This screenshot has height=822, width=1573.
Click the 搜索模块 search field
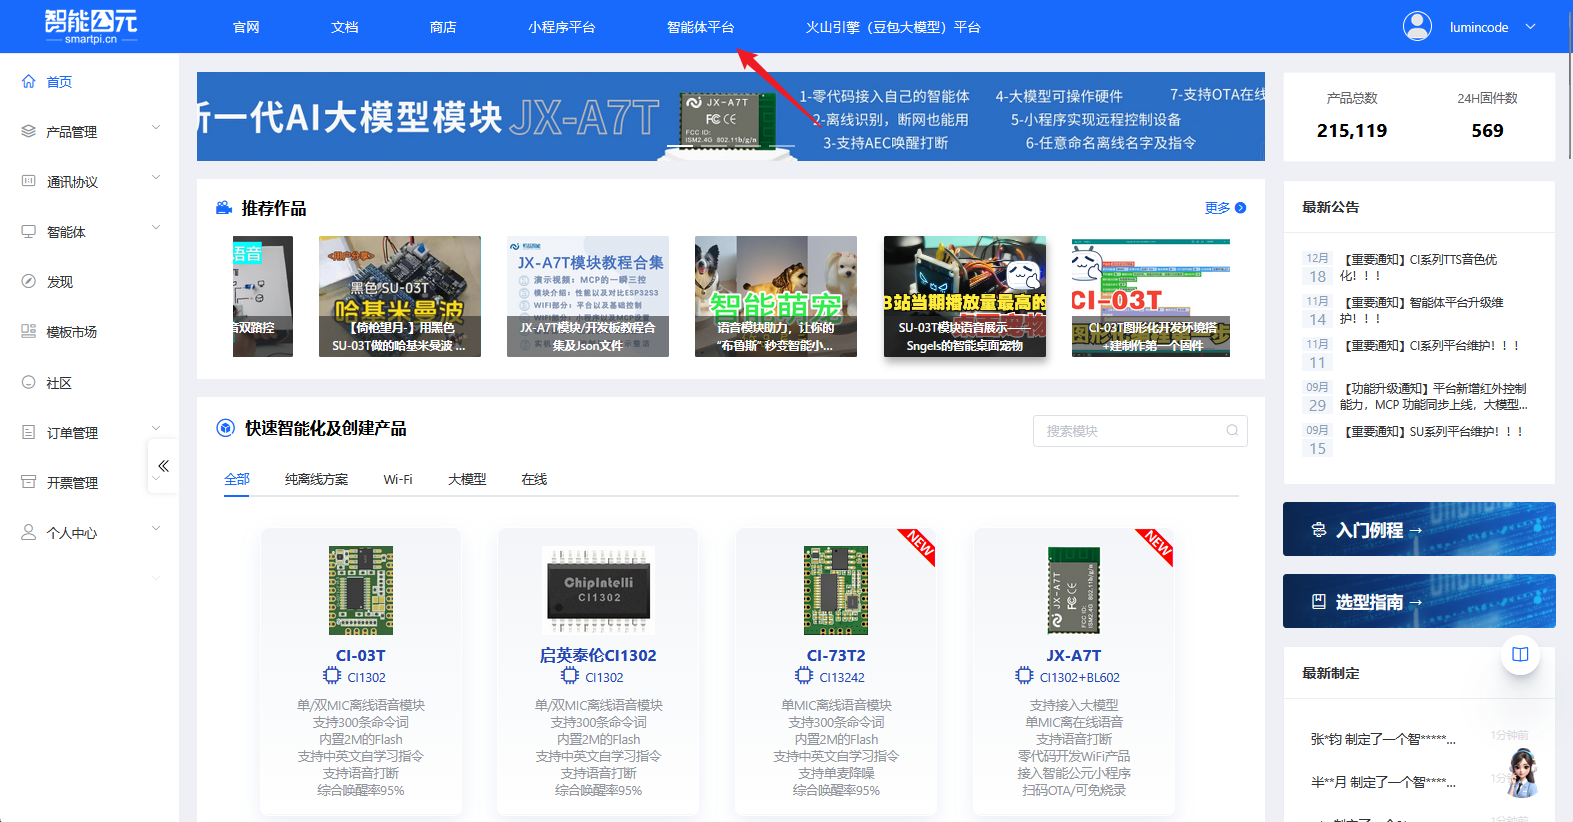pyautogui.click(x=1140, y=431)
